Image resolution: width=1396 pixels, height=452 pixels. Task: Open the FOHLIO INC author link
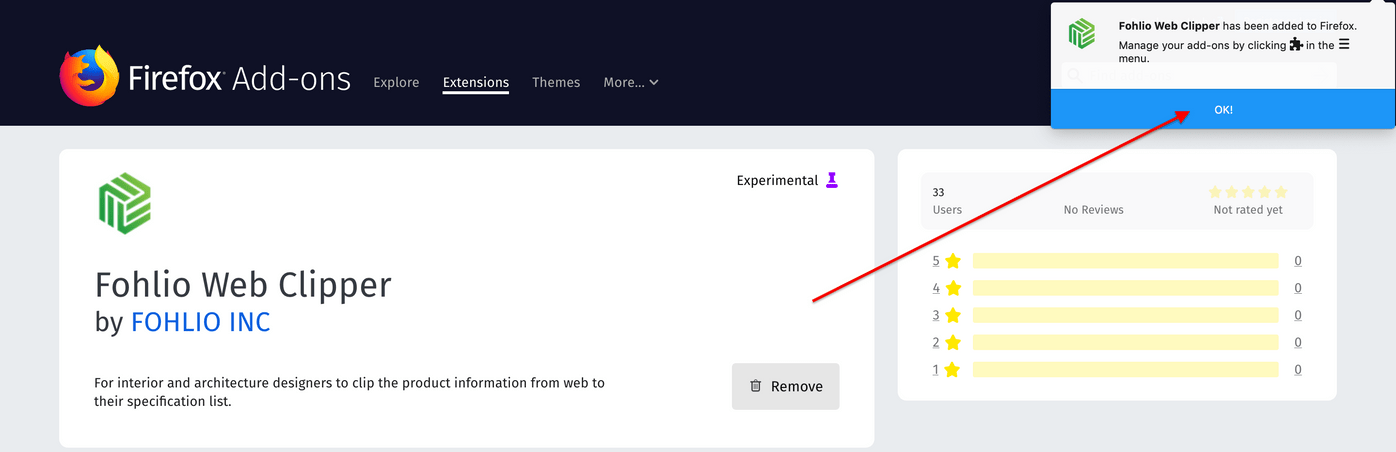tap(201, 322)
